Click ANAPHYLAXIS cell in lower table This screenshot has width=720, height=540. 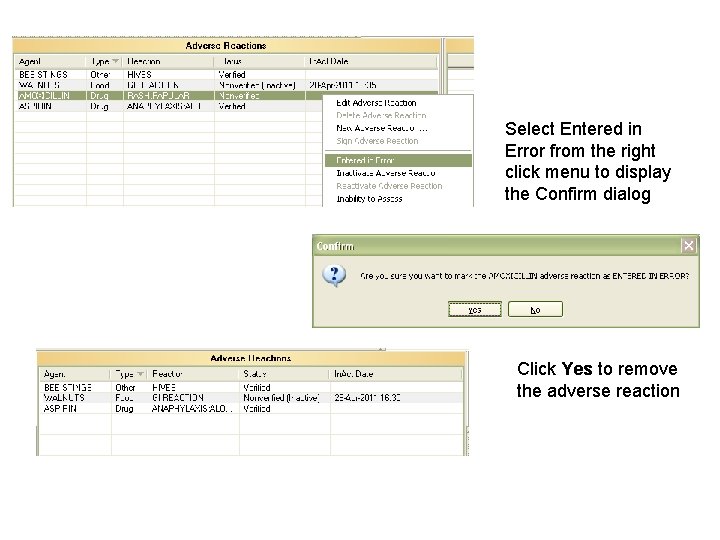[x=192, y=408]
